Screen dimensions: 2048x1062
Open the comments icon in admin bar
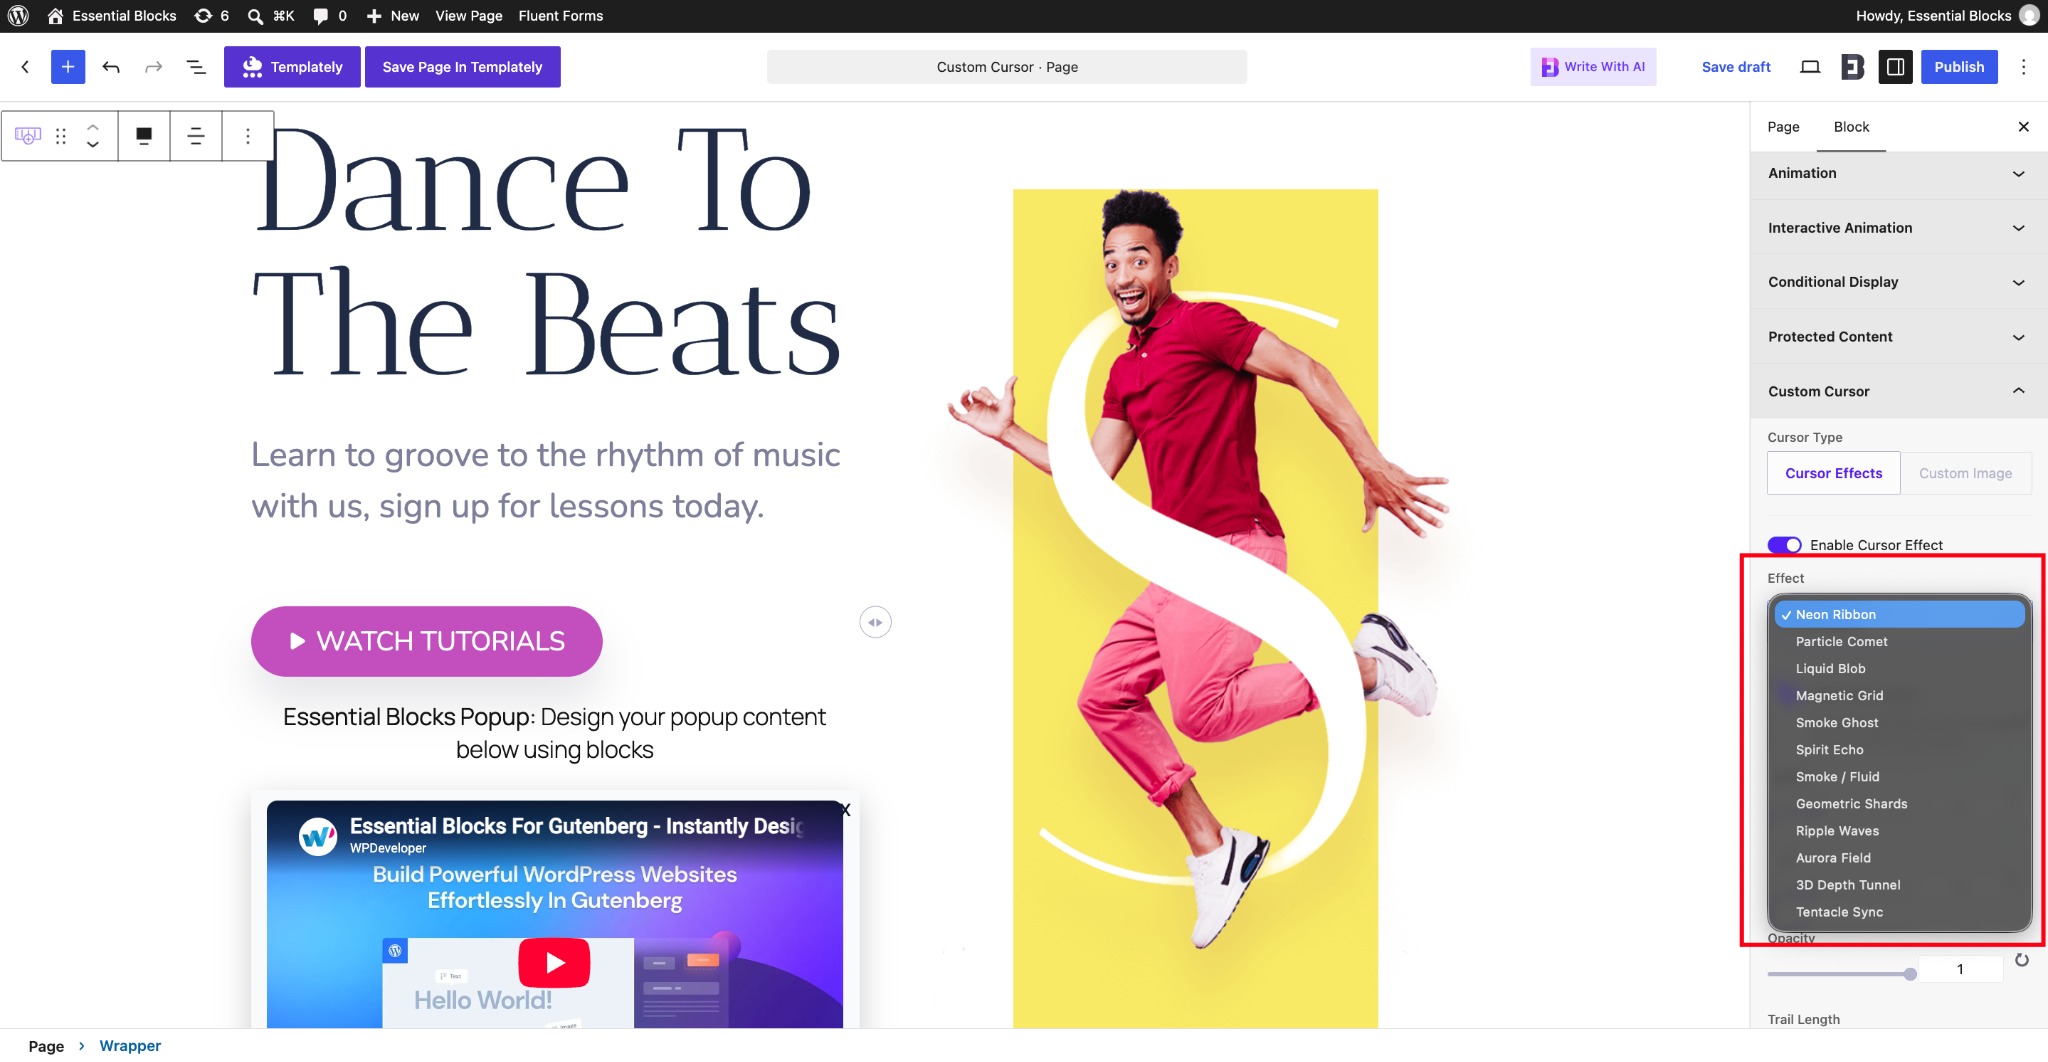tap(329, 16)
